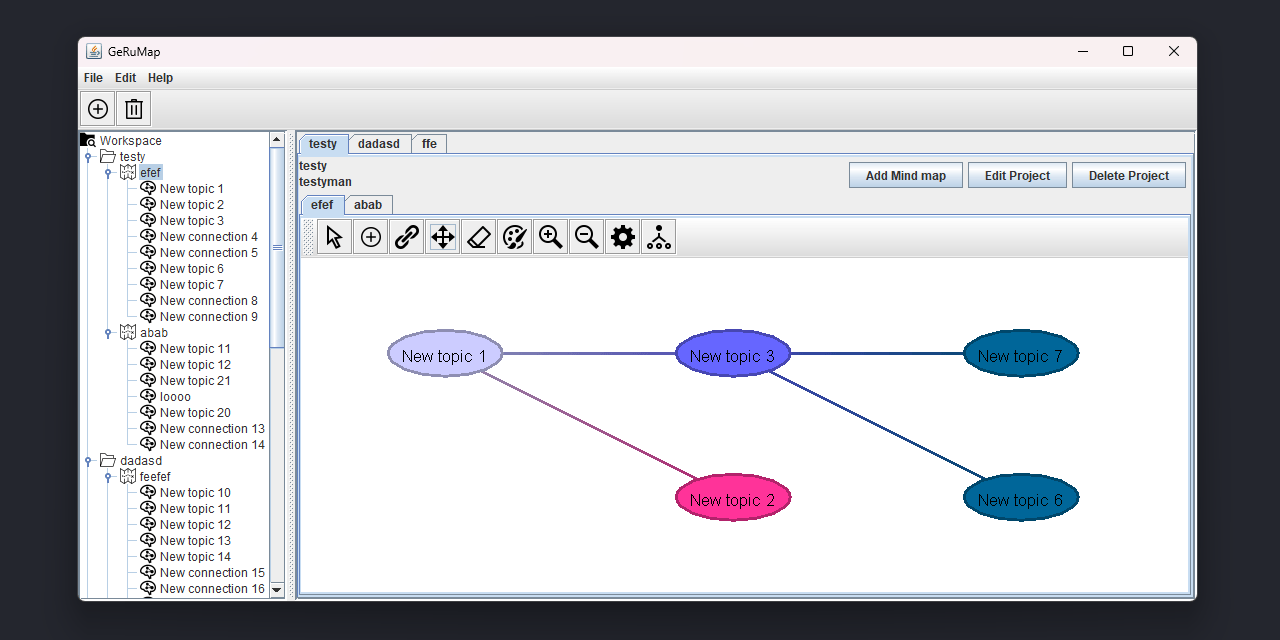Open the color palette tool
The width and height of the screenshot is (1280, 640).
(x=514, y=236)
